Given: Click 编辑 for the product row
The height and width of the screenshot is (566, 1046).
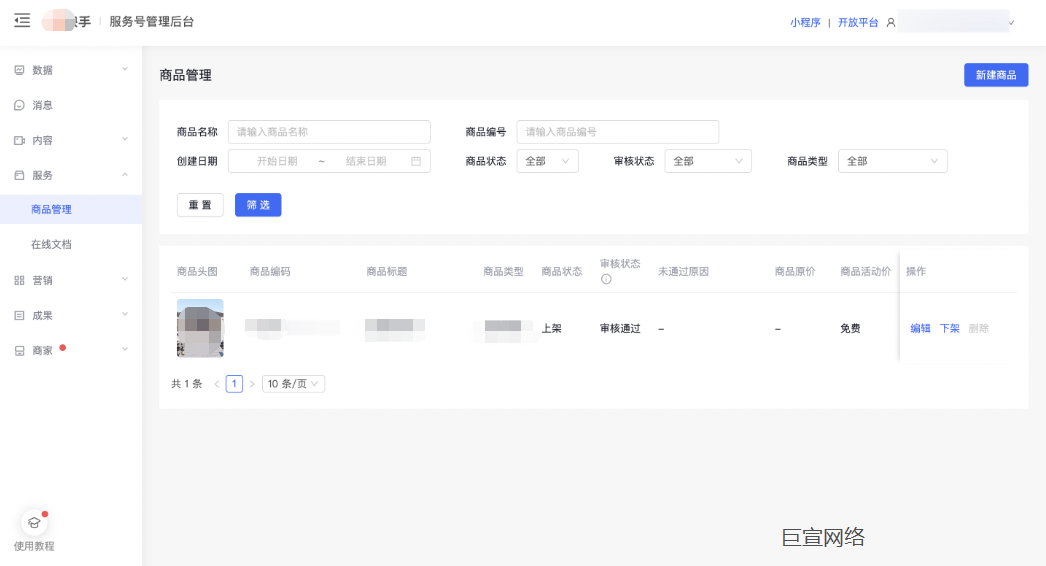Looking at the screenshot, I should point(921,328).
